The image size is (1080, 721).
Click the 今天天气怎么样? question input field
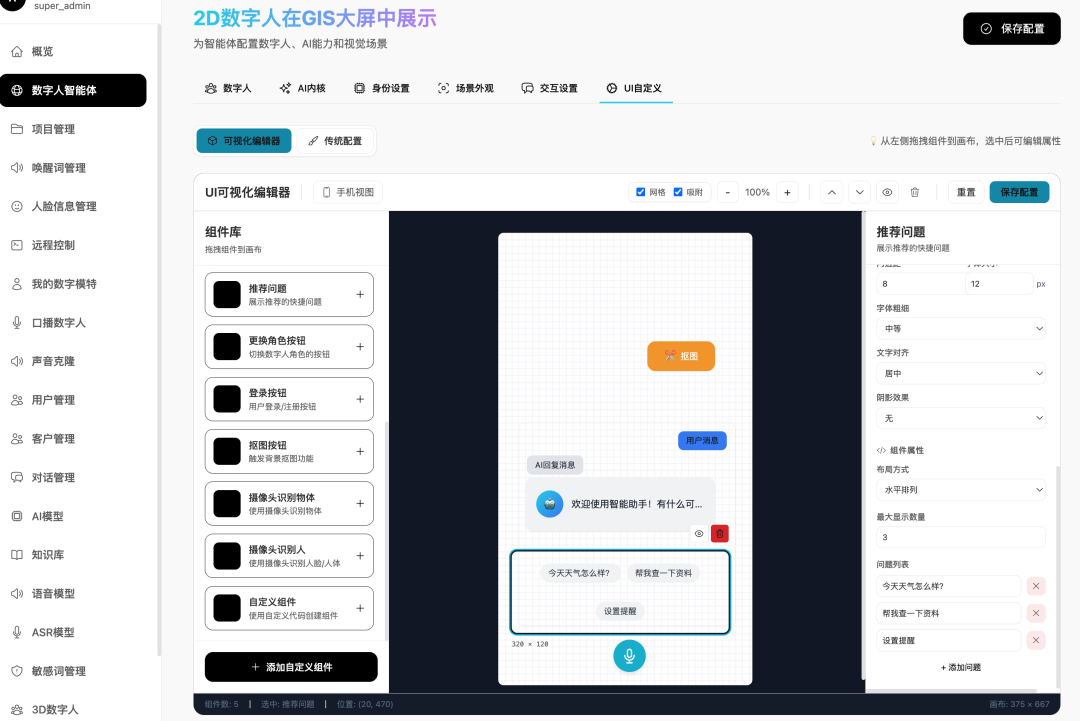coord(948,586)
